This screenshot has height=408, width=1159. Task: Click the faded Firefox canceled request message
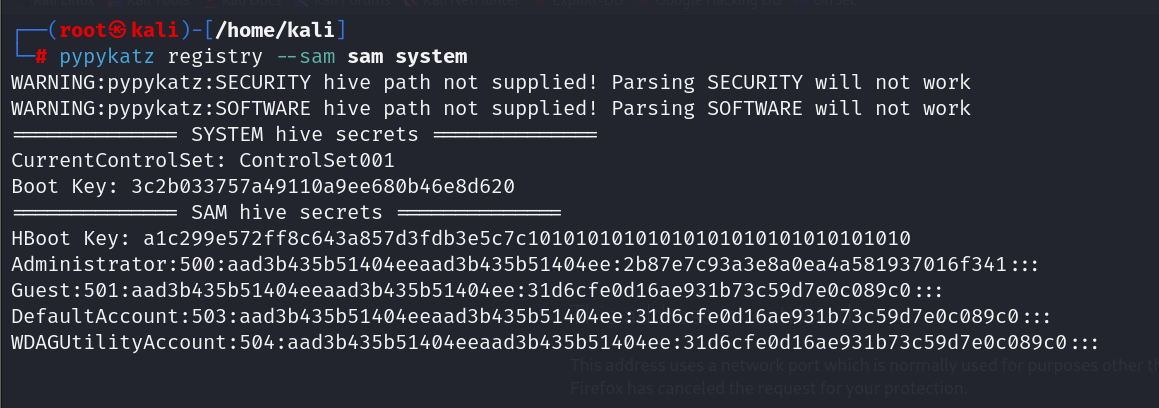[769, 388]
